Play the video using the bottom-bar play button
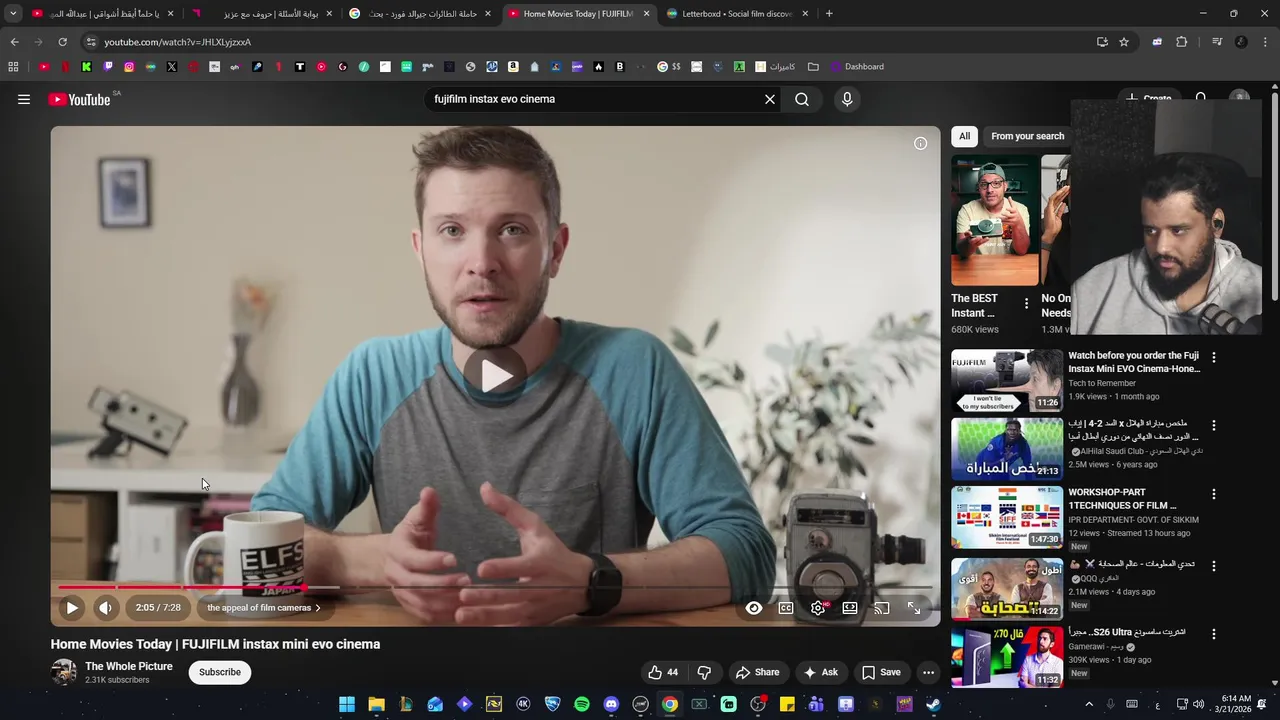1280x720 pixels. click(72, 607)
